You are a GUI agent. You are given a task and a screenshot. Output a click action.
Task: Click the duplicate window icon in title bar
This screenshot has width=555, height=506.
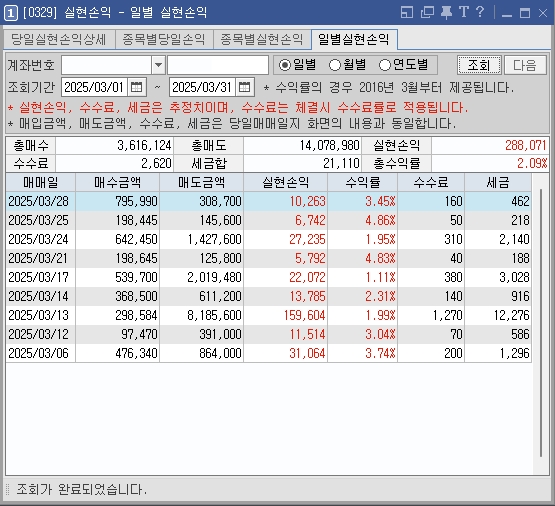click(x=427, y=12)
